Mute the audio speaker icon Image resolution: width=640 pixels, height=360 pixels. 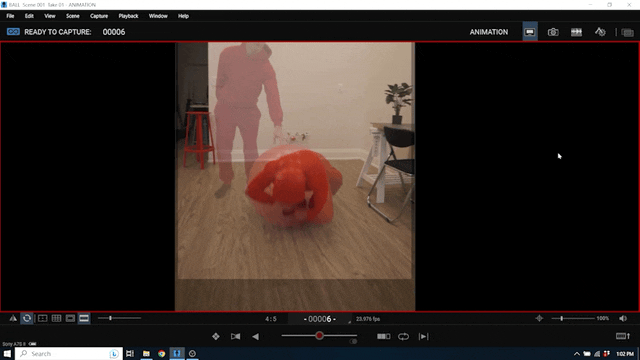623,318
